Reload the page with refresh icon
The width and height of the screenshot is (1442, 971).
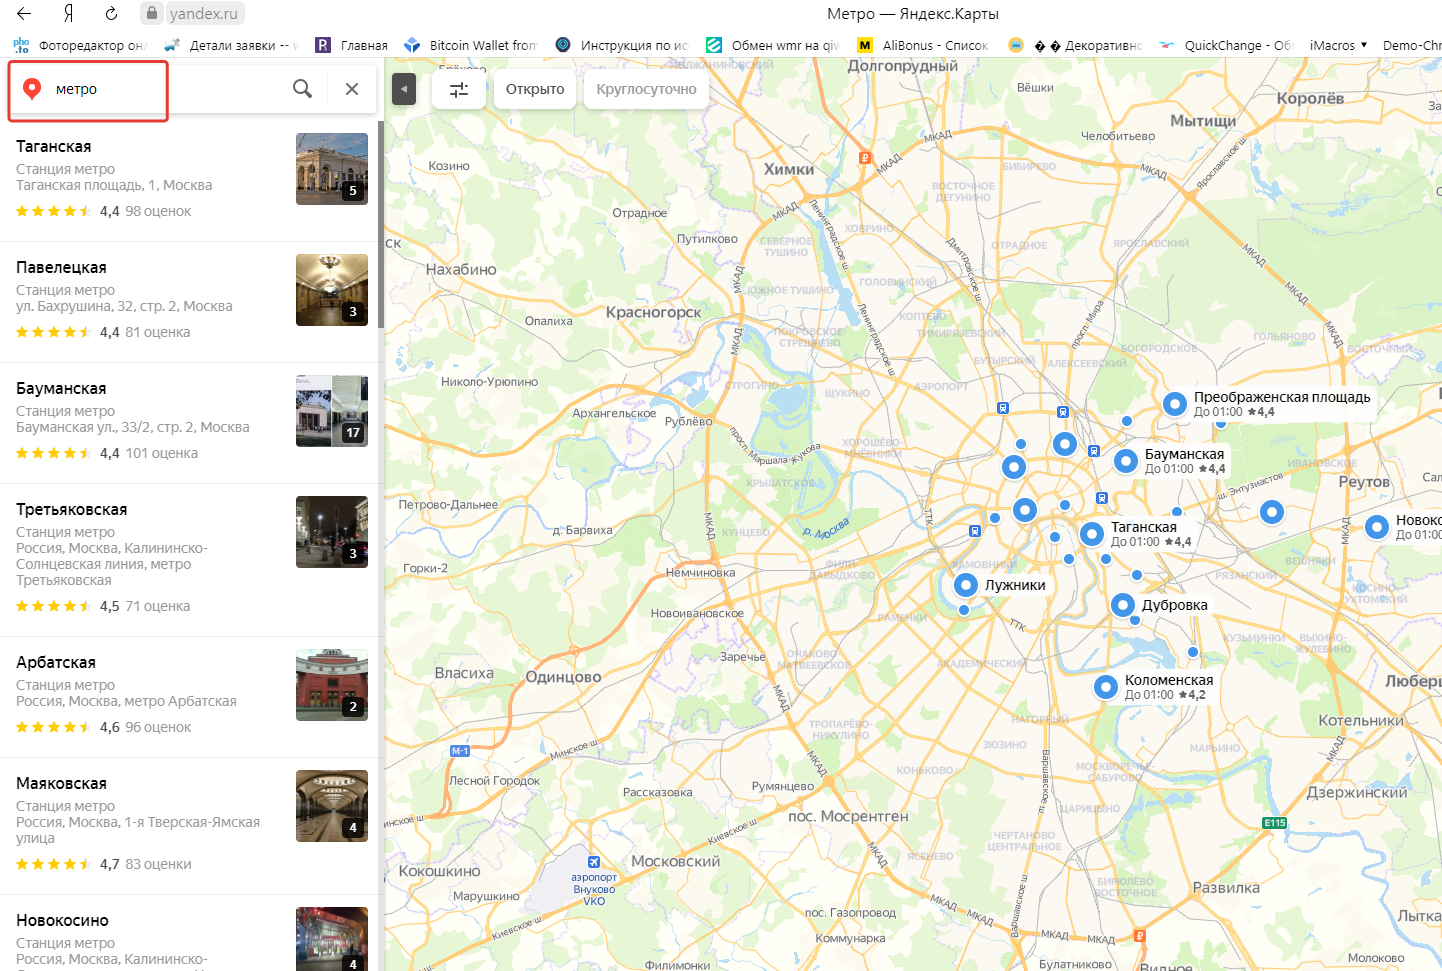coord(111,13)
